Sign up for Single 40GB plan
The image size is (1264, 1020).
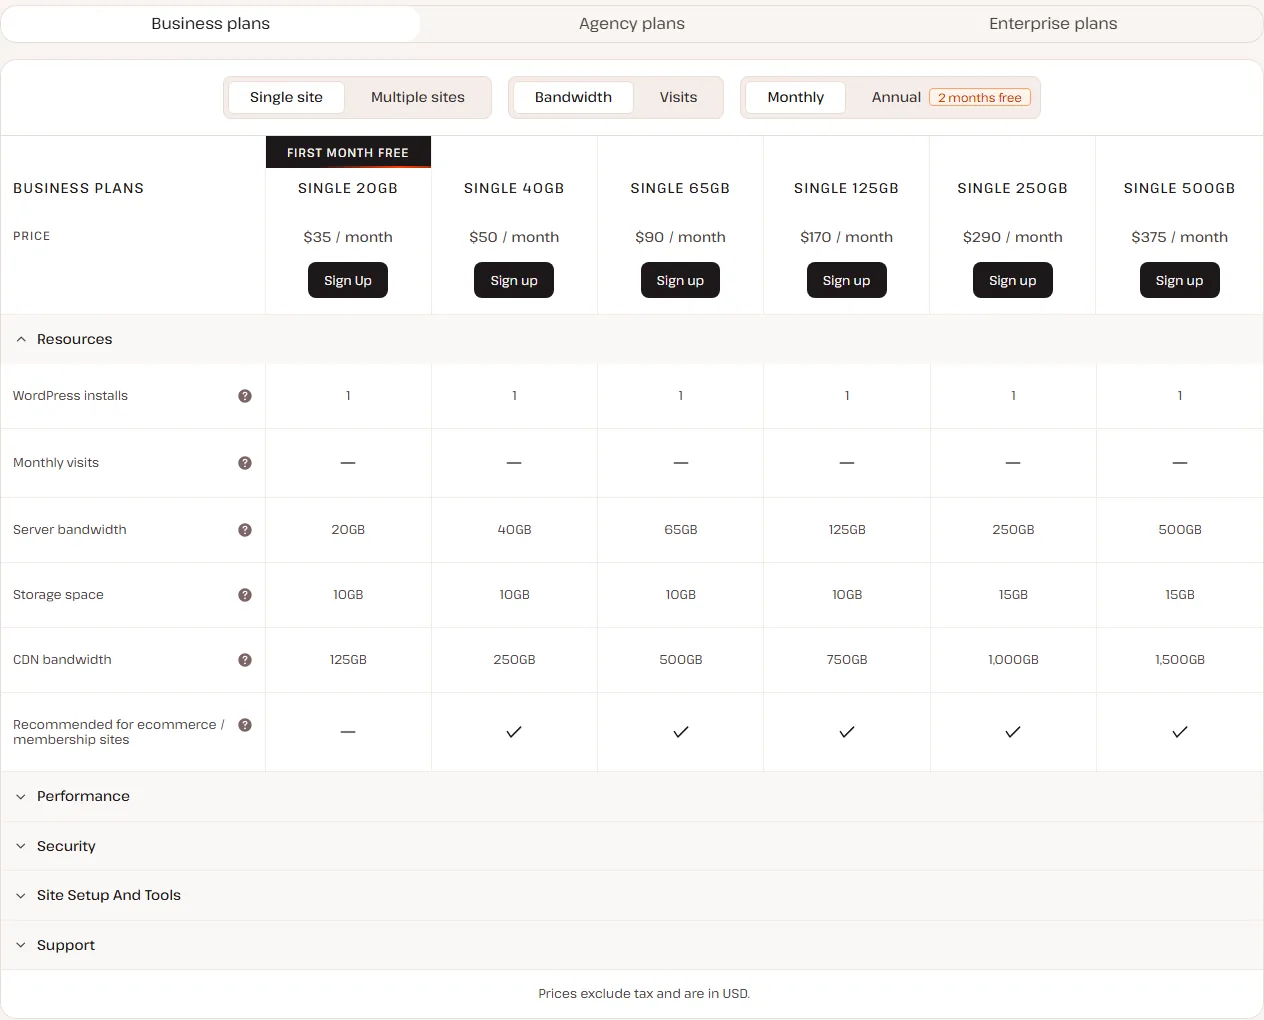pos(514,281)
